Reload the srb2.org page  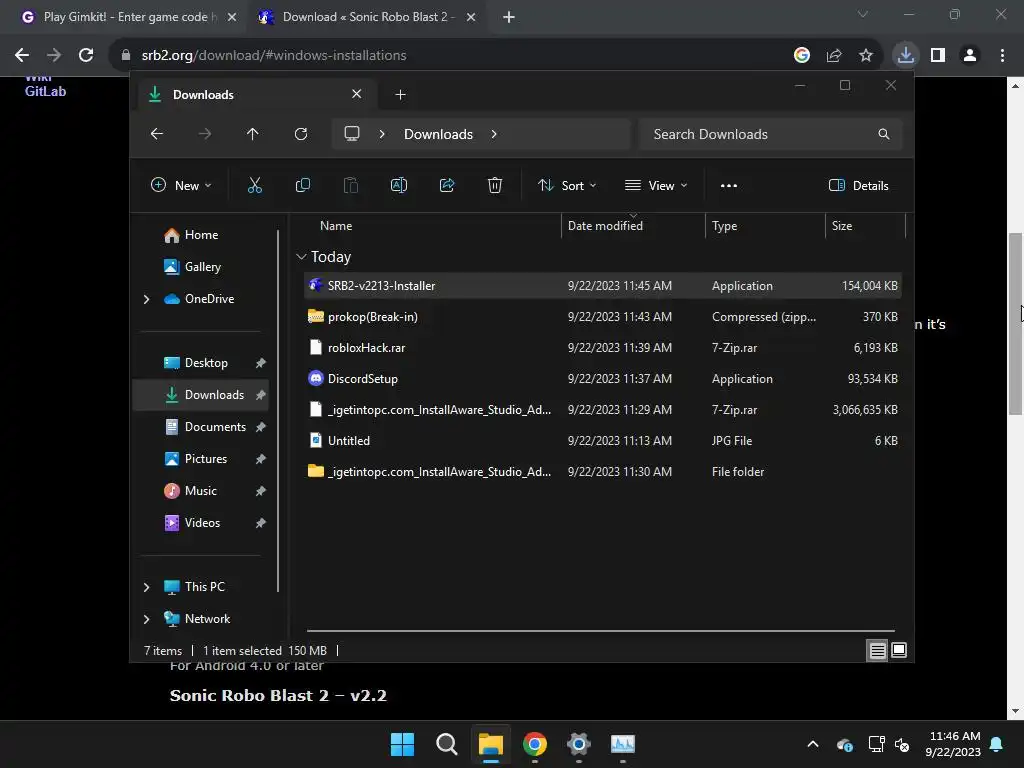tap(86, 56)
